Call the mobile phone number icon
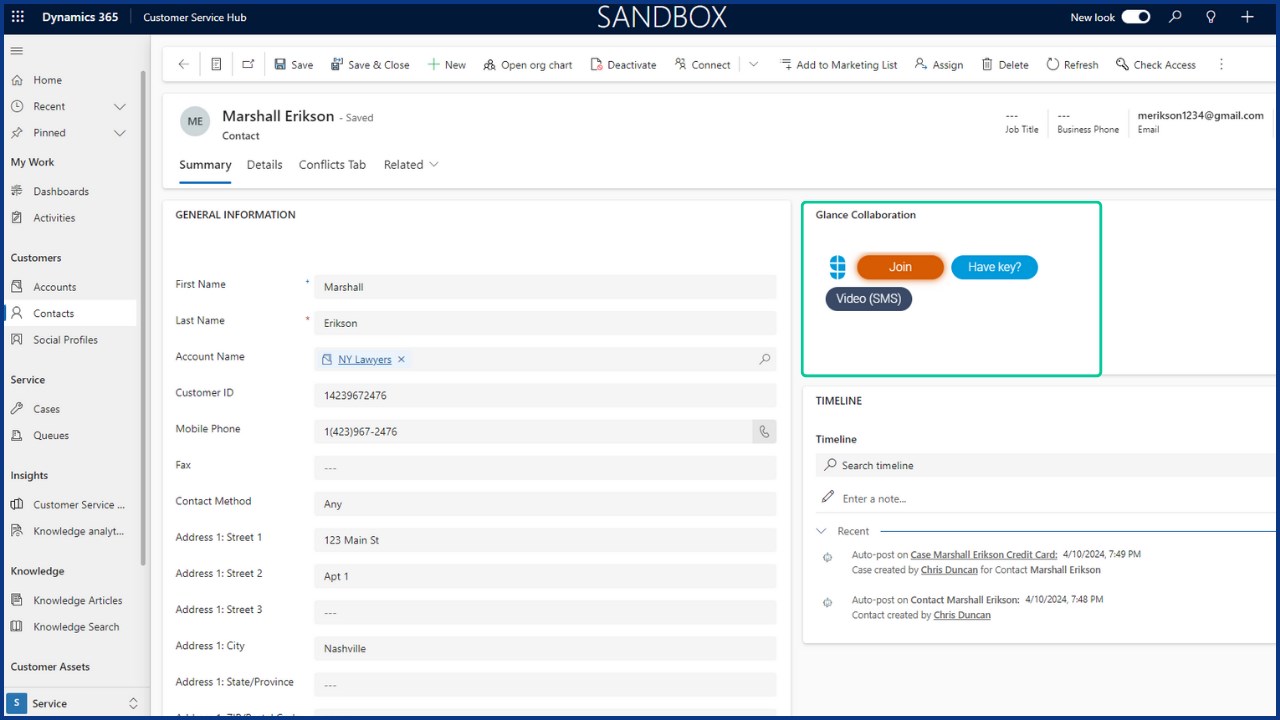Viewport: 1280px width, 720px height. coord(764,431)
